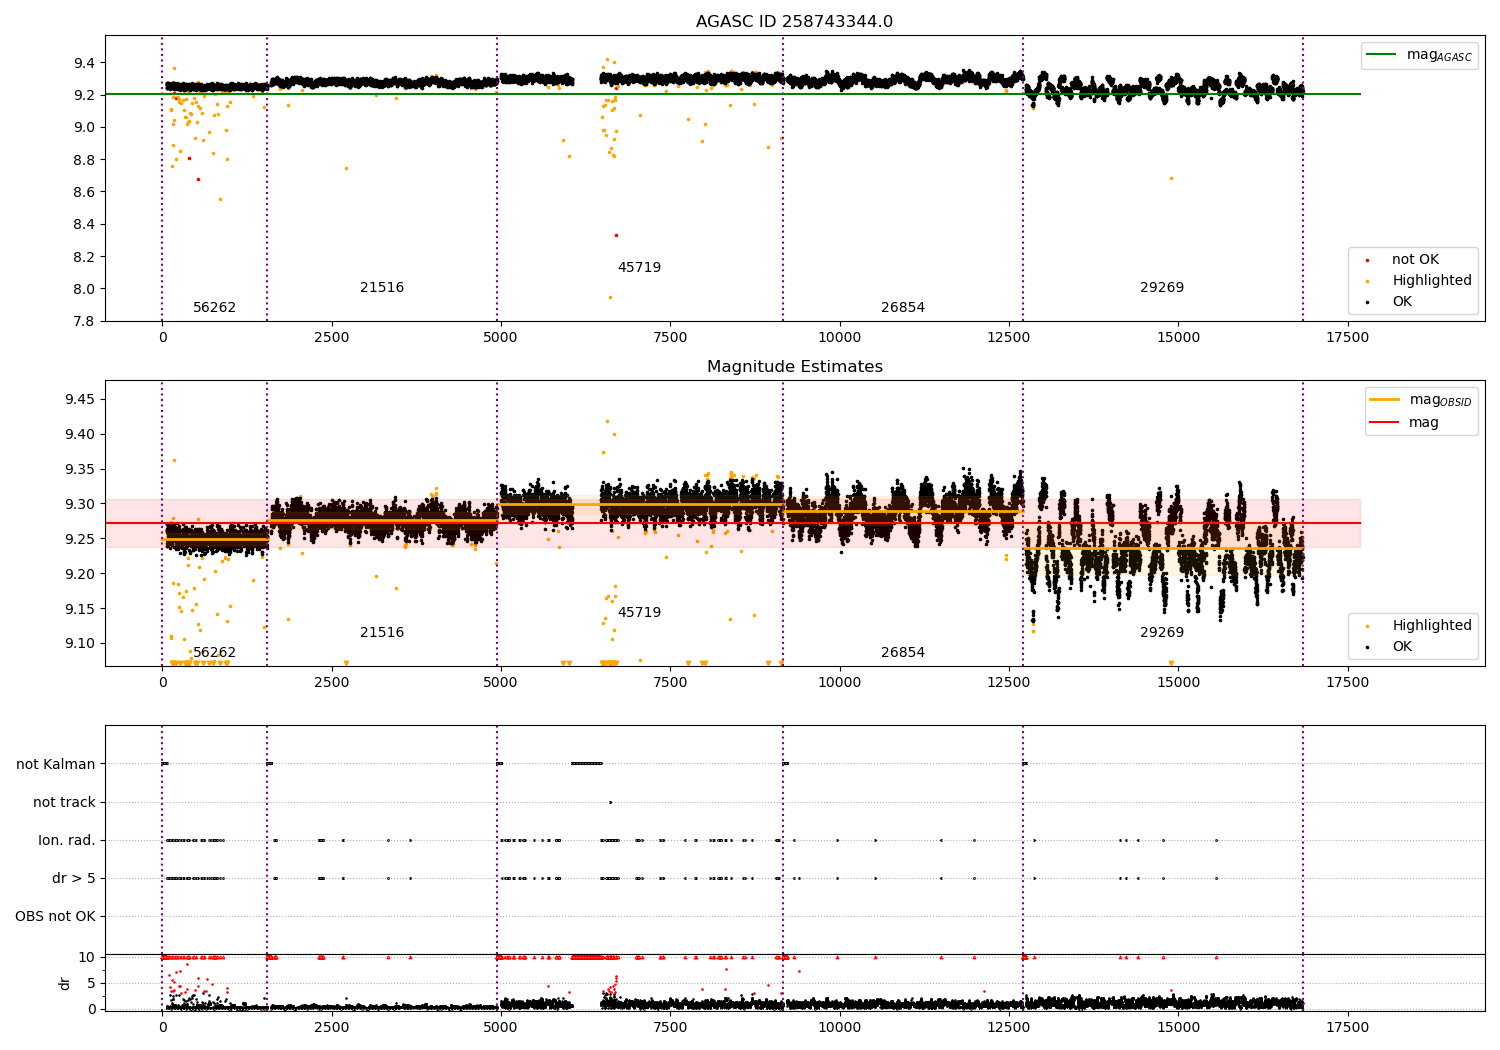Click y-axis tick 9.4 in top plot

click(84, 63)
